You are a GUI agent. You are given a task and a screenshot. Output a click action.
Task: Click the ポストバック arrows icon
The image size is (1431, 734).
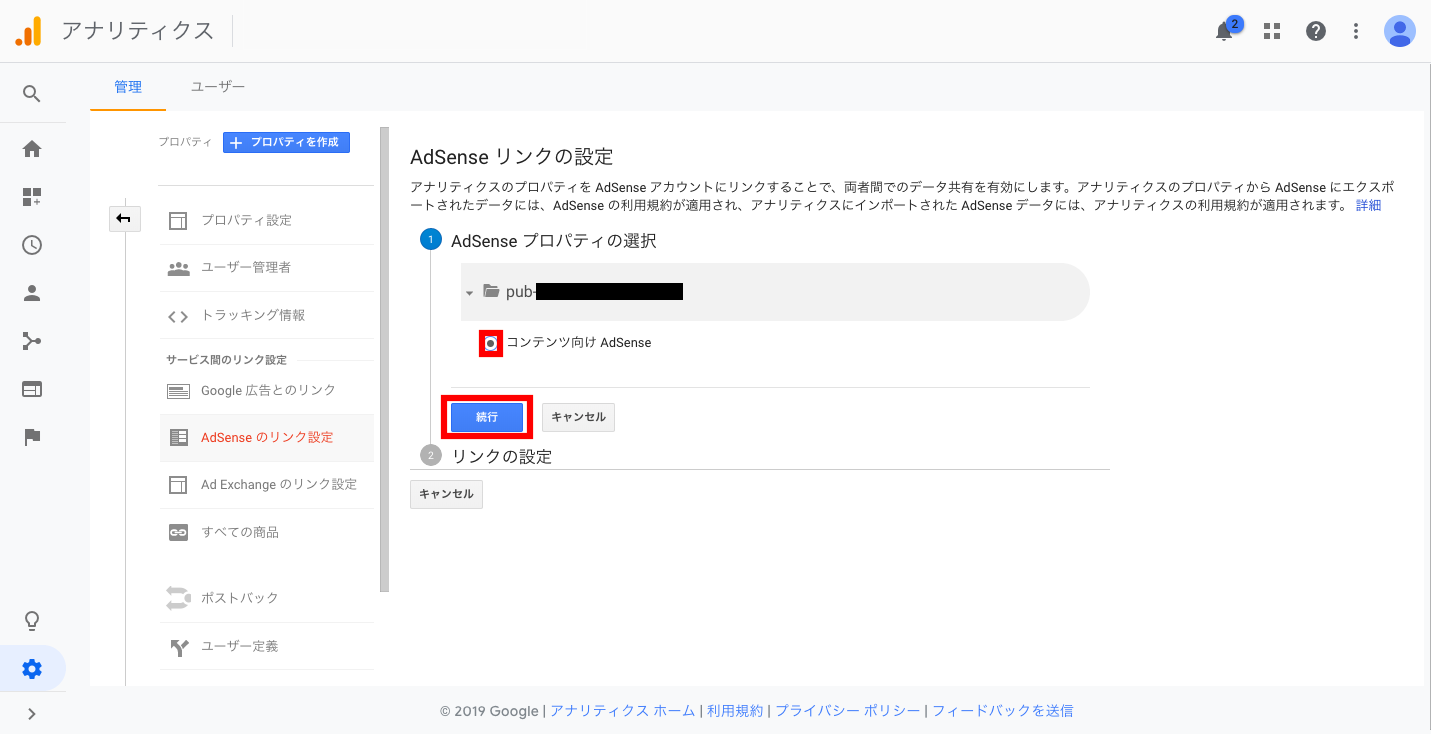[178, 598]
